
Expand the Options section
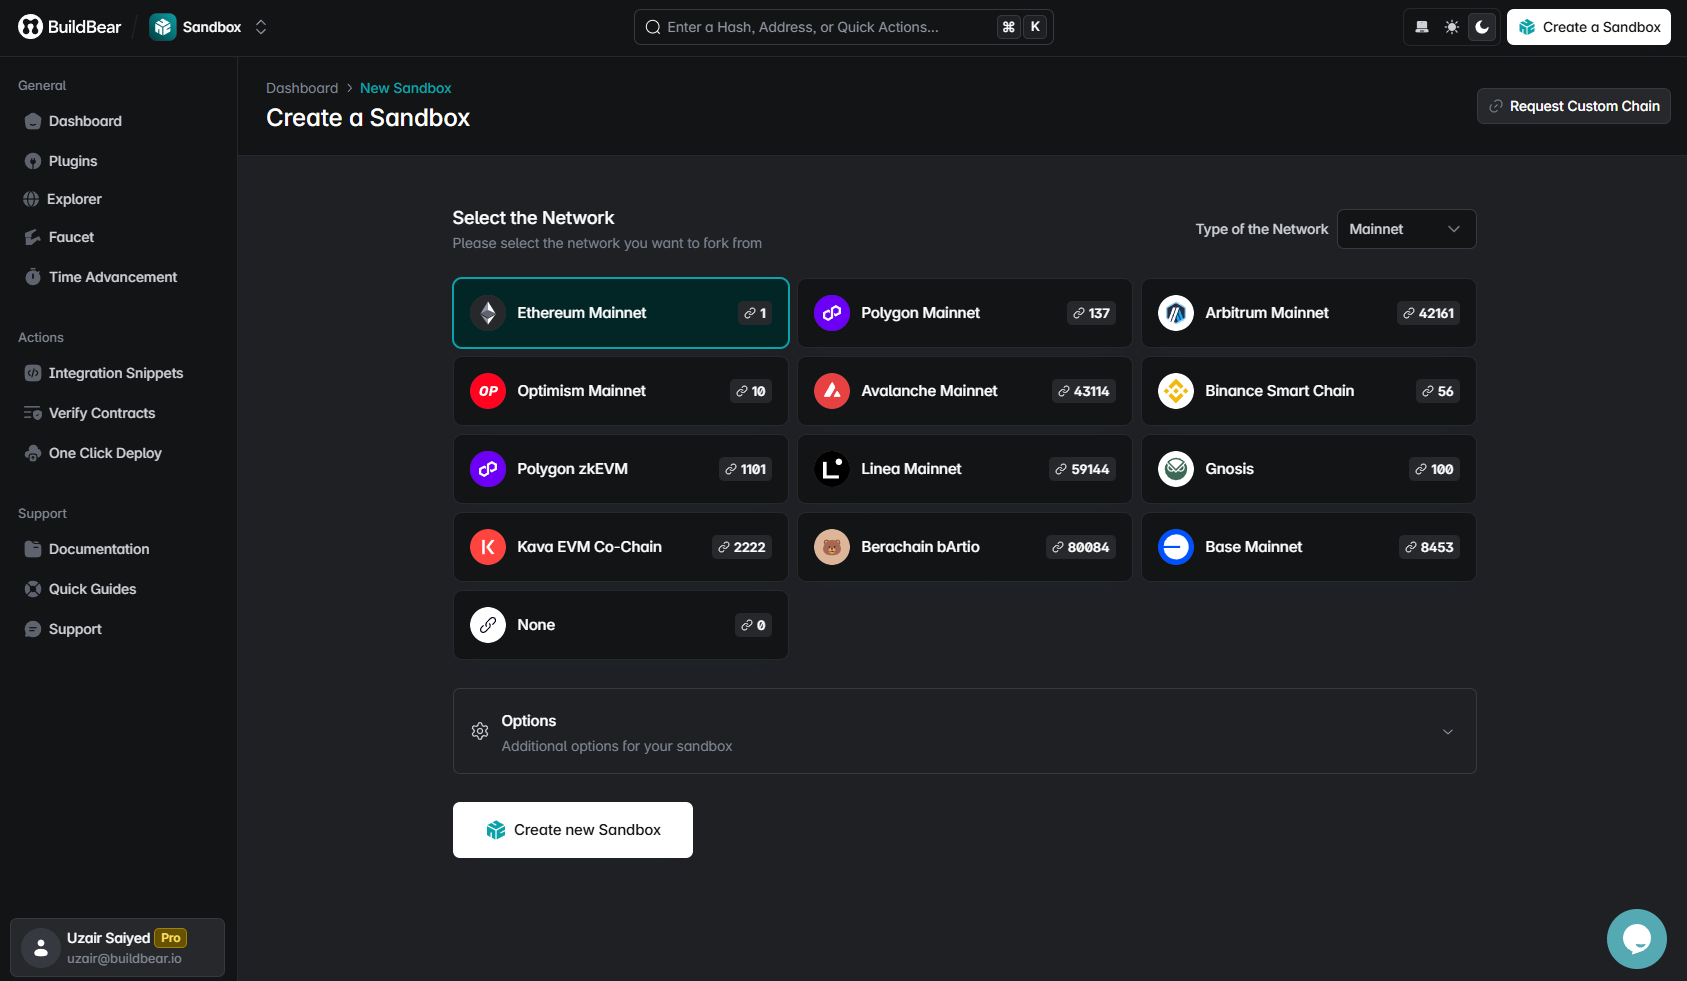coord(963,731)
